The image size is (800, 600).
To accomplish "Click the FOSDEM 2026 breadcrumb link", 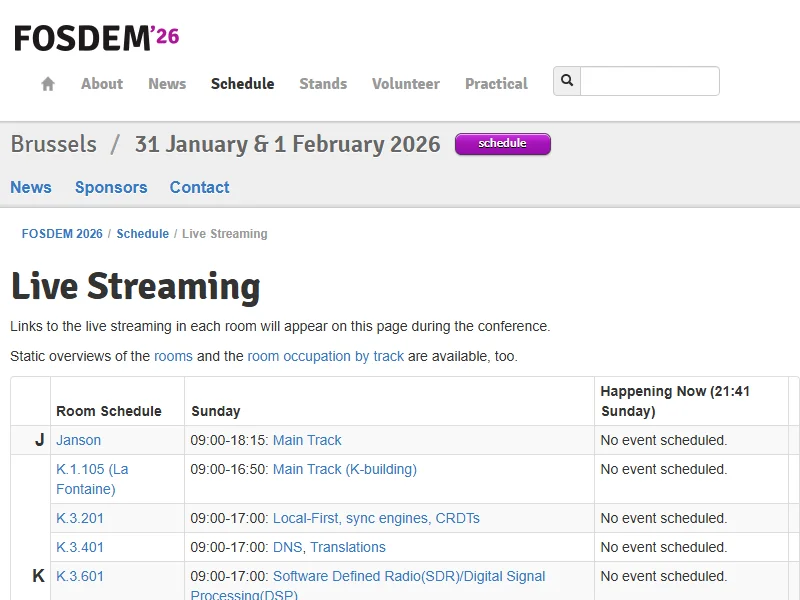I will pyautogui.click(x=62, y=234).
